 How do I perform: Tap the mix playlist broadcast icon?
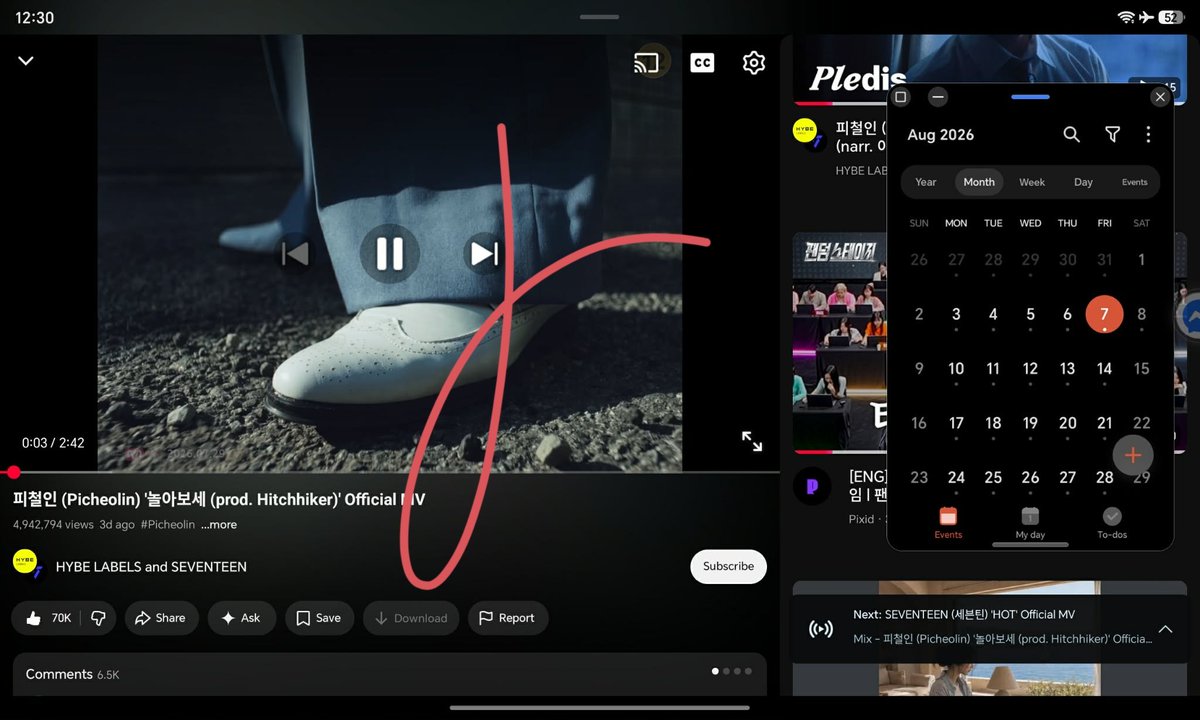pyautogui.click(x=820, y=629)
